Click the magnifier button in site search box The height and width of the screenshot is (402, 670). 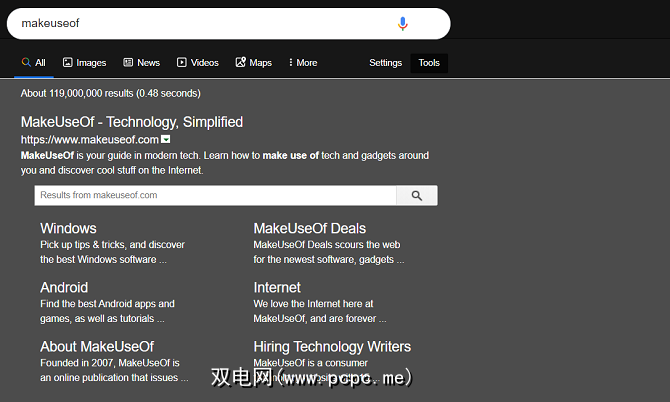click(x=417, y=196)
